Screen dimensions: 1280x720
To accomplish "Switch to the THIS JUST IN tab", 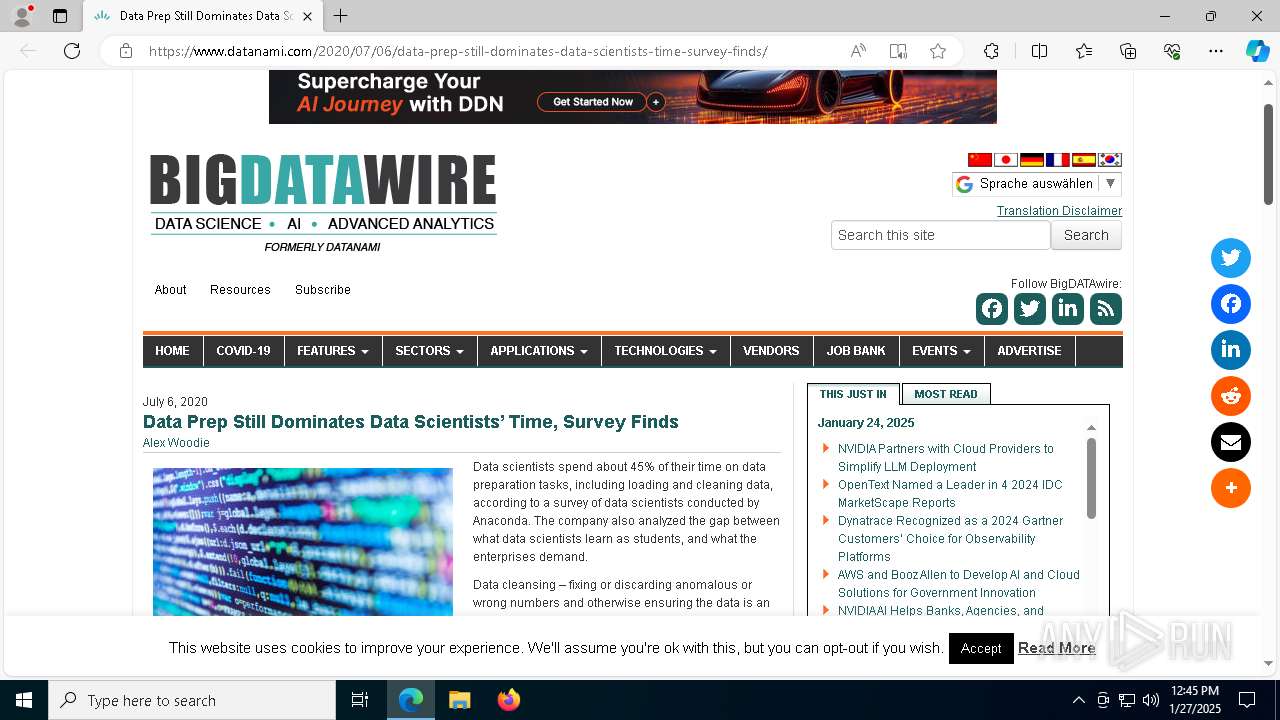I will pos(853,394).
